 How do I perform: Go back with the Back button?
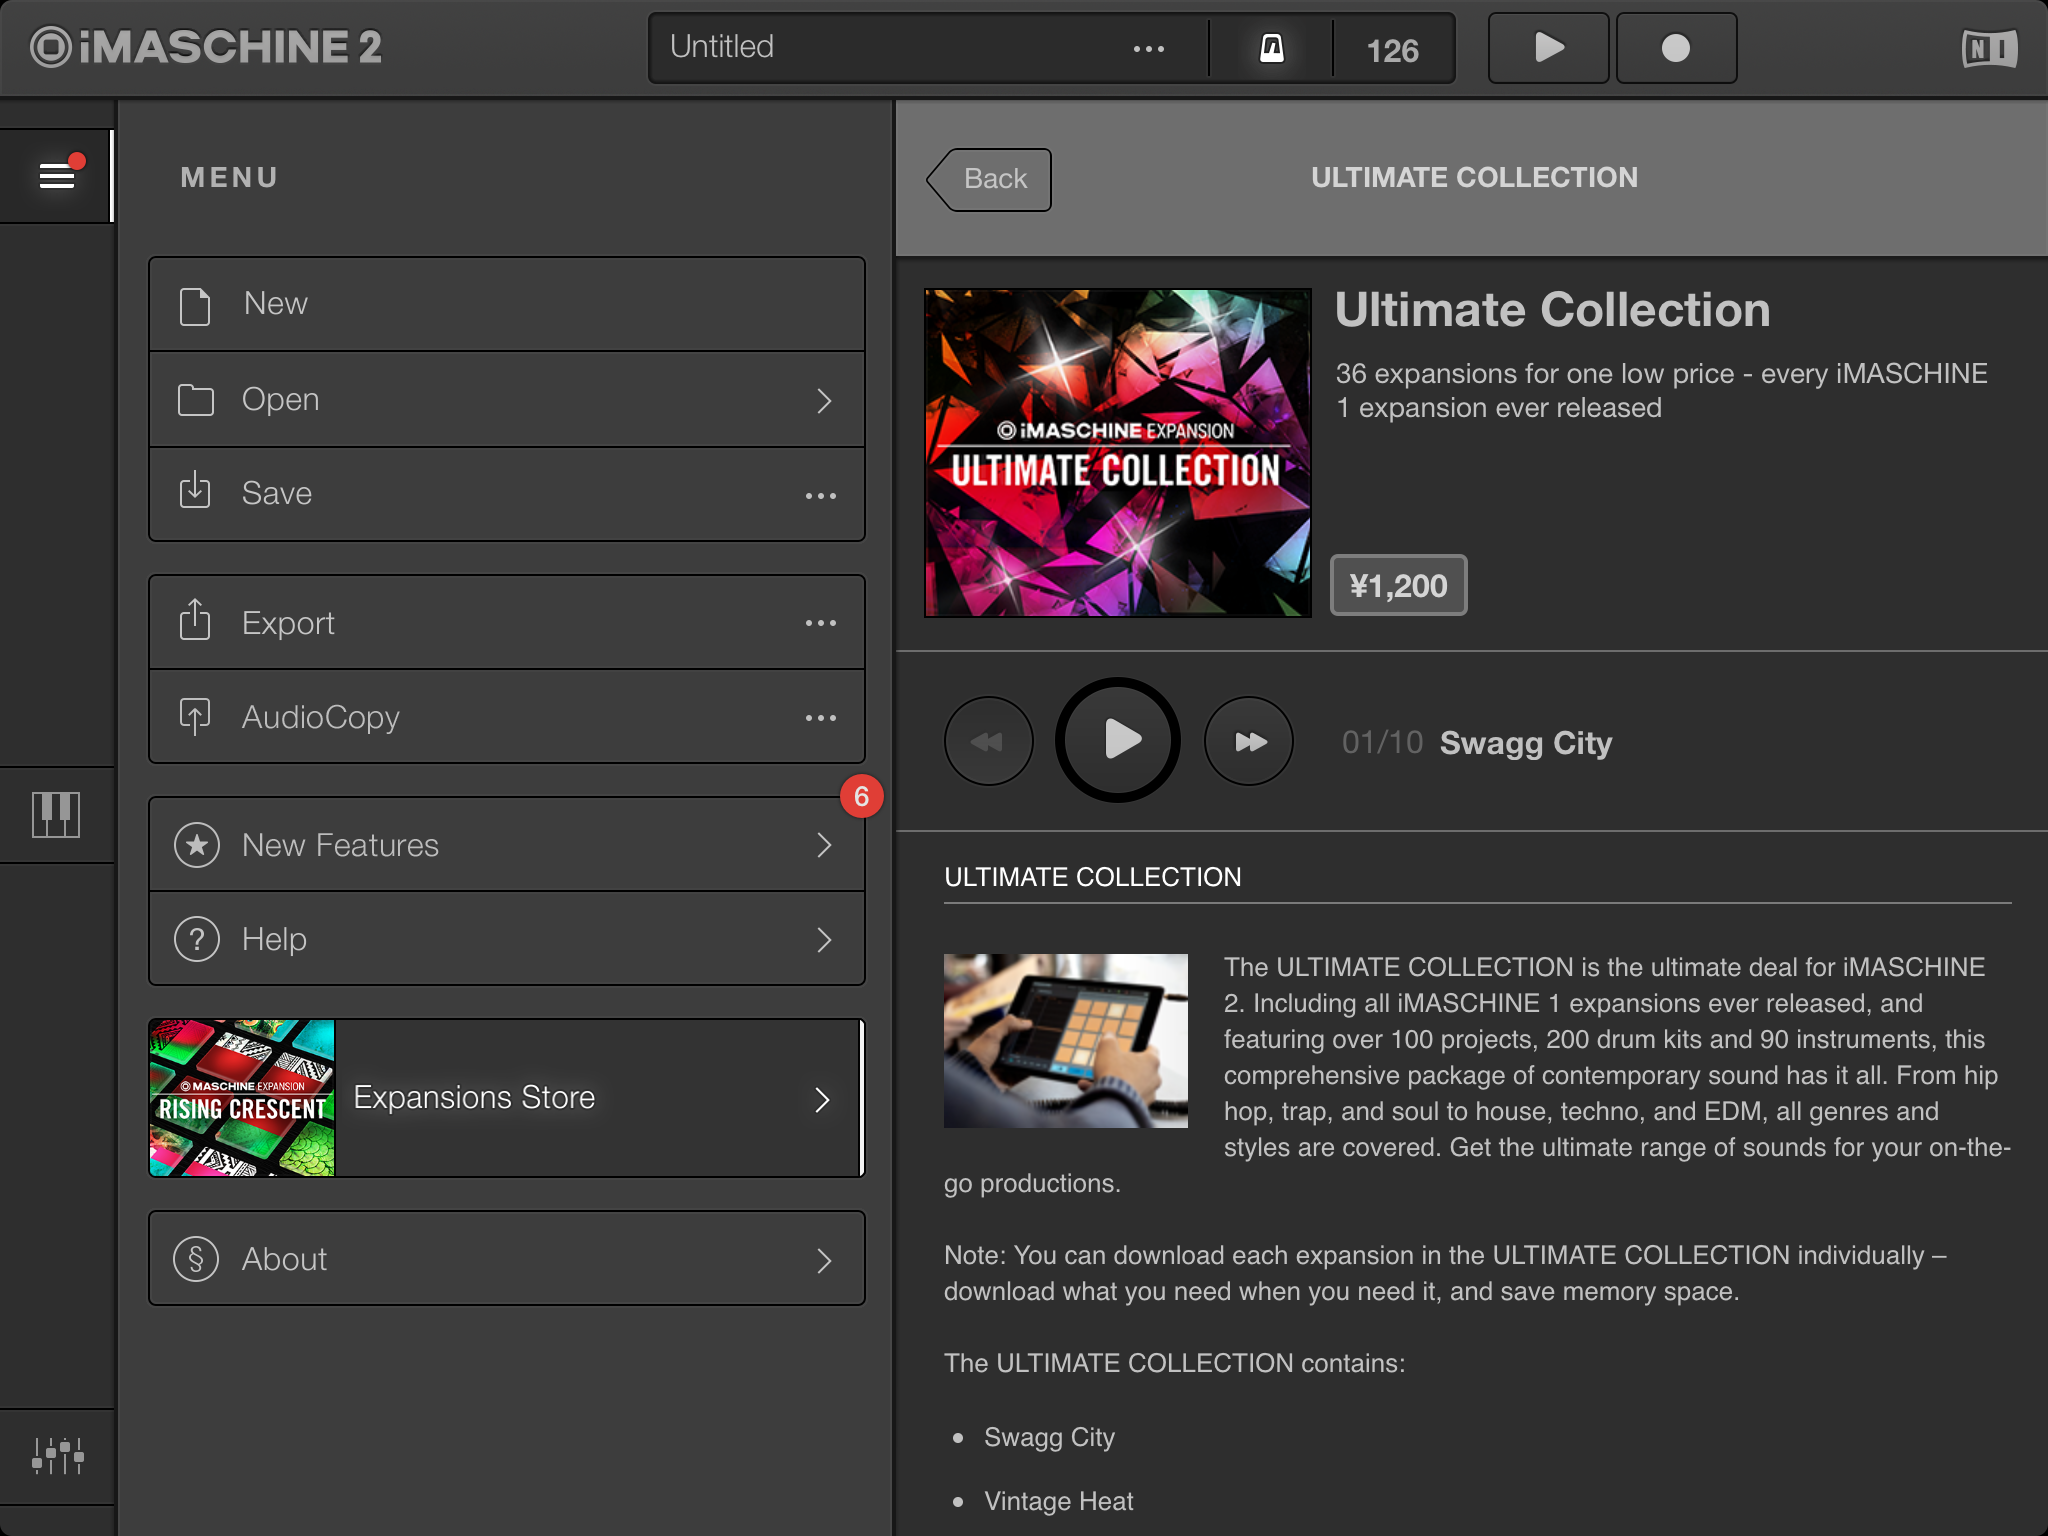(x=989, y=180)
